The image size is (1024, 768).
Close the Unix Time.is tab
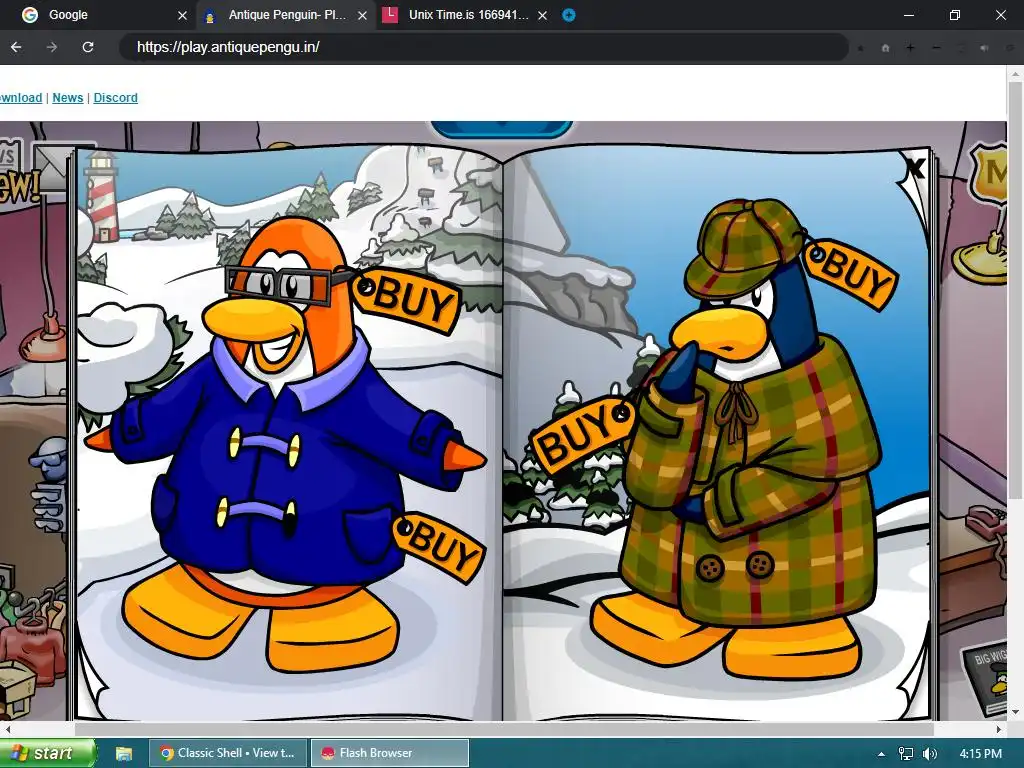[542, 16]
